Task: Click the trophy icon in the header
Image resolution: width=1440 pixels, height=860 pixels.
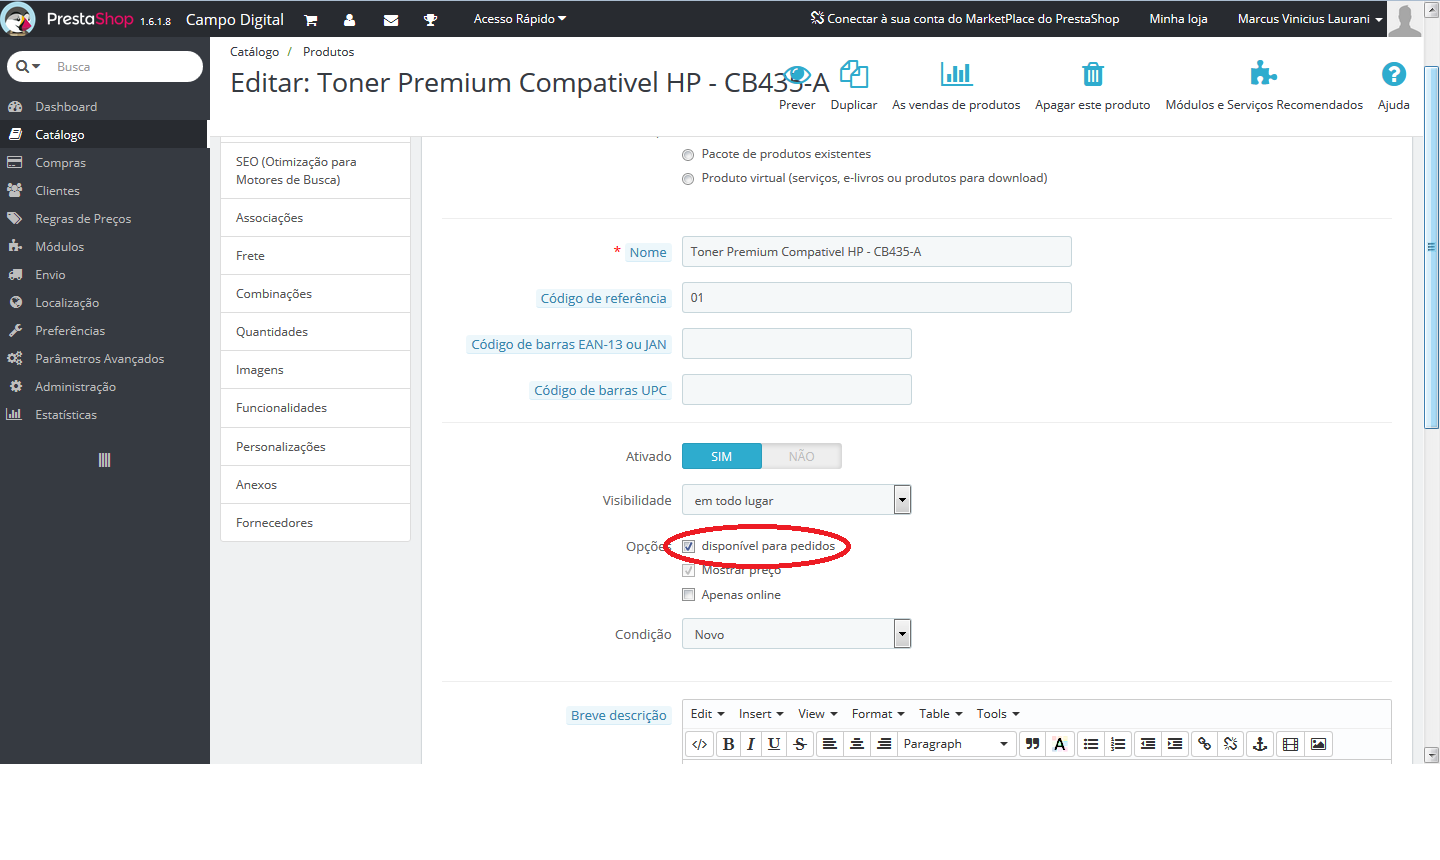Action: (x=430, y=20)
